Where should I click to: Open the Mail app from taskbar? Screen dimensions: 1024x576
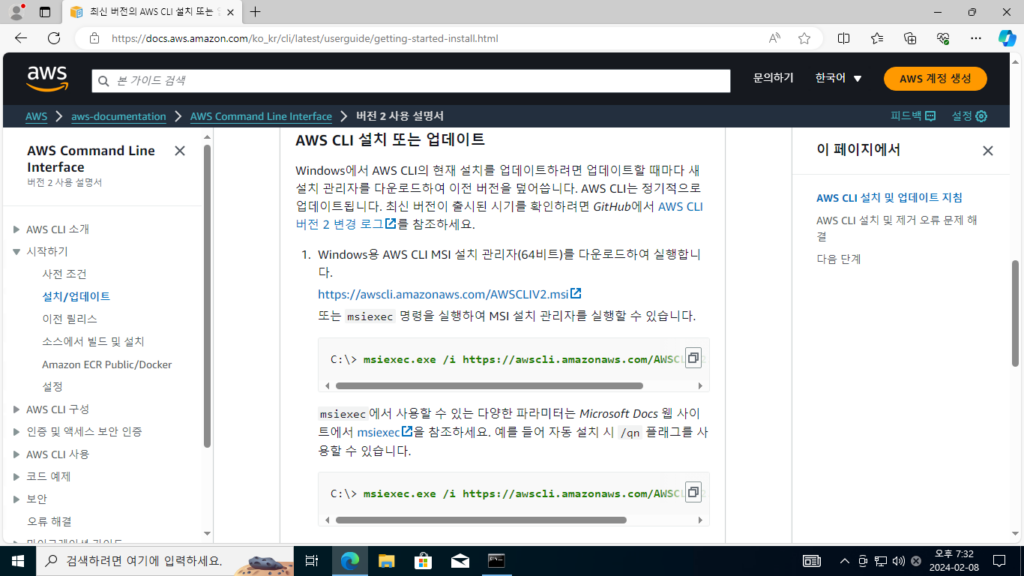(460, 561)
